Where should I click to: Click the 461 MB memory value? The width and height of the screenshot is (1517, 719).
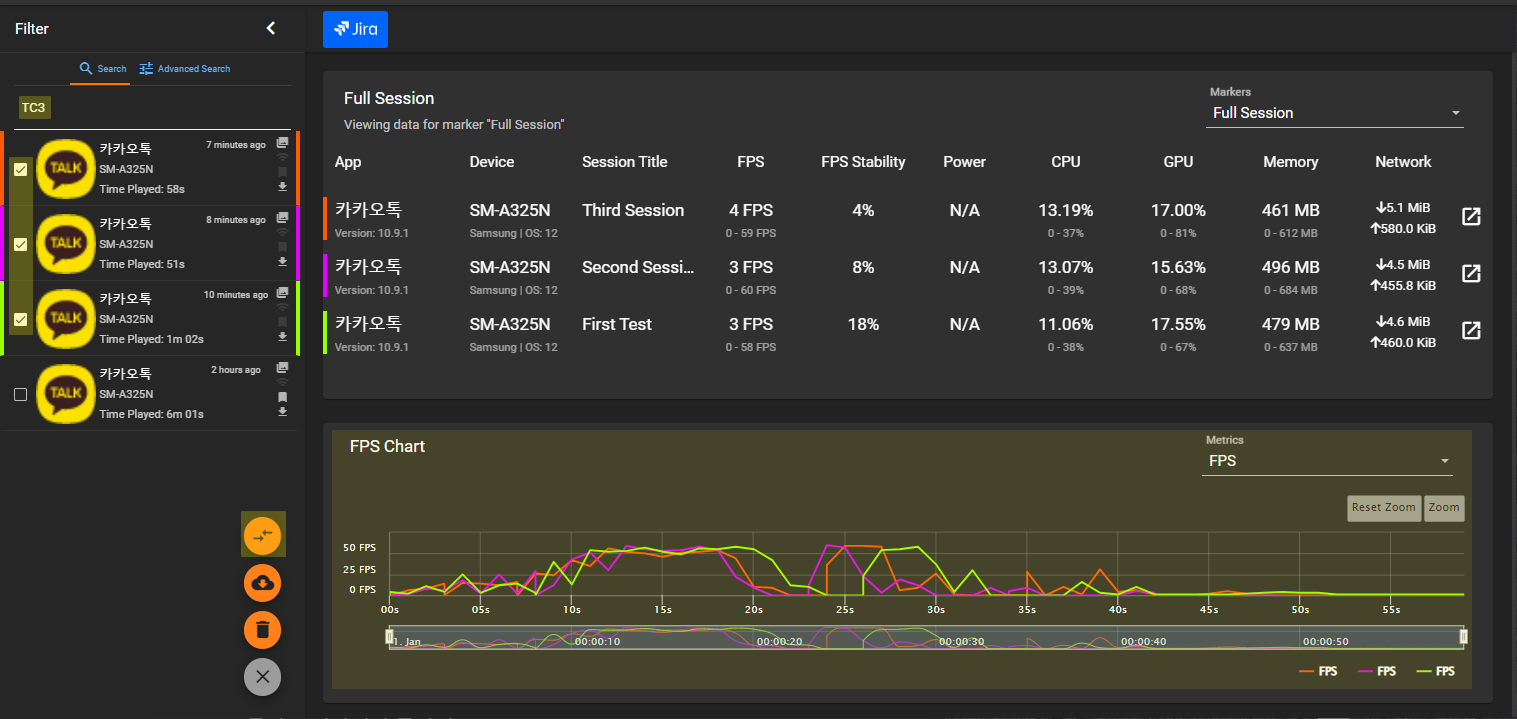(1291, 210)
